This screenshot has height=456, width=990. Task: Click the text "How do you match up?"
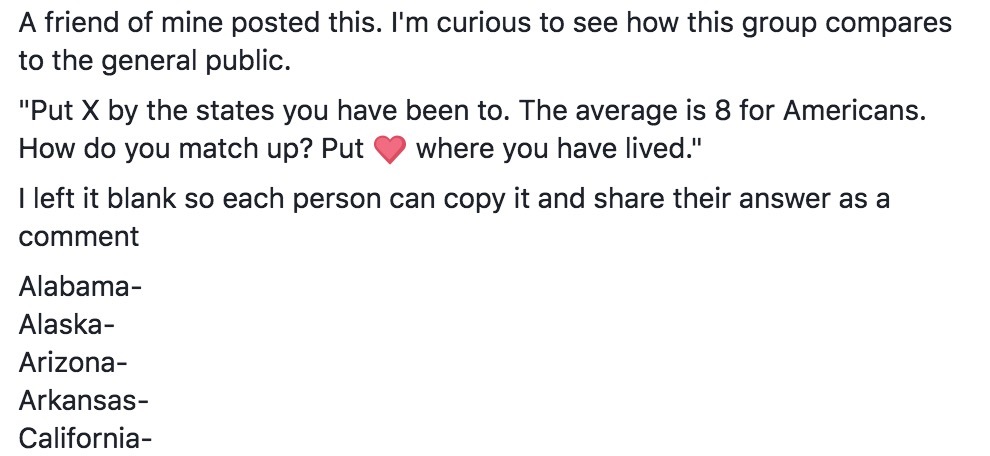coord(166,150)
